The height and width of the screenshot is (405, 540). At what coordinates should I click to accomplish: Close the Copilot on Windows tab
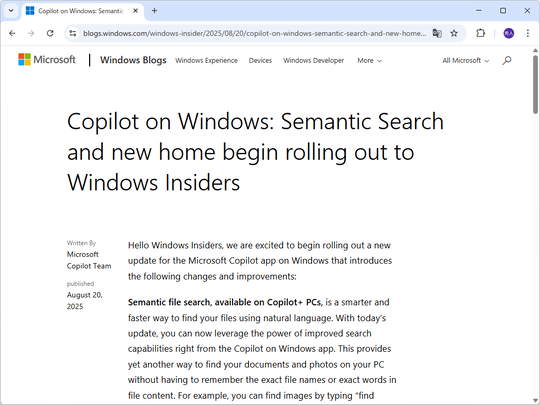136,11
